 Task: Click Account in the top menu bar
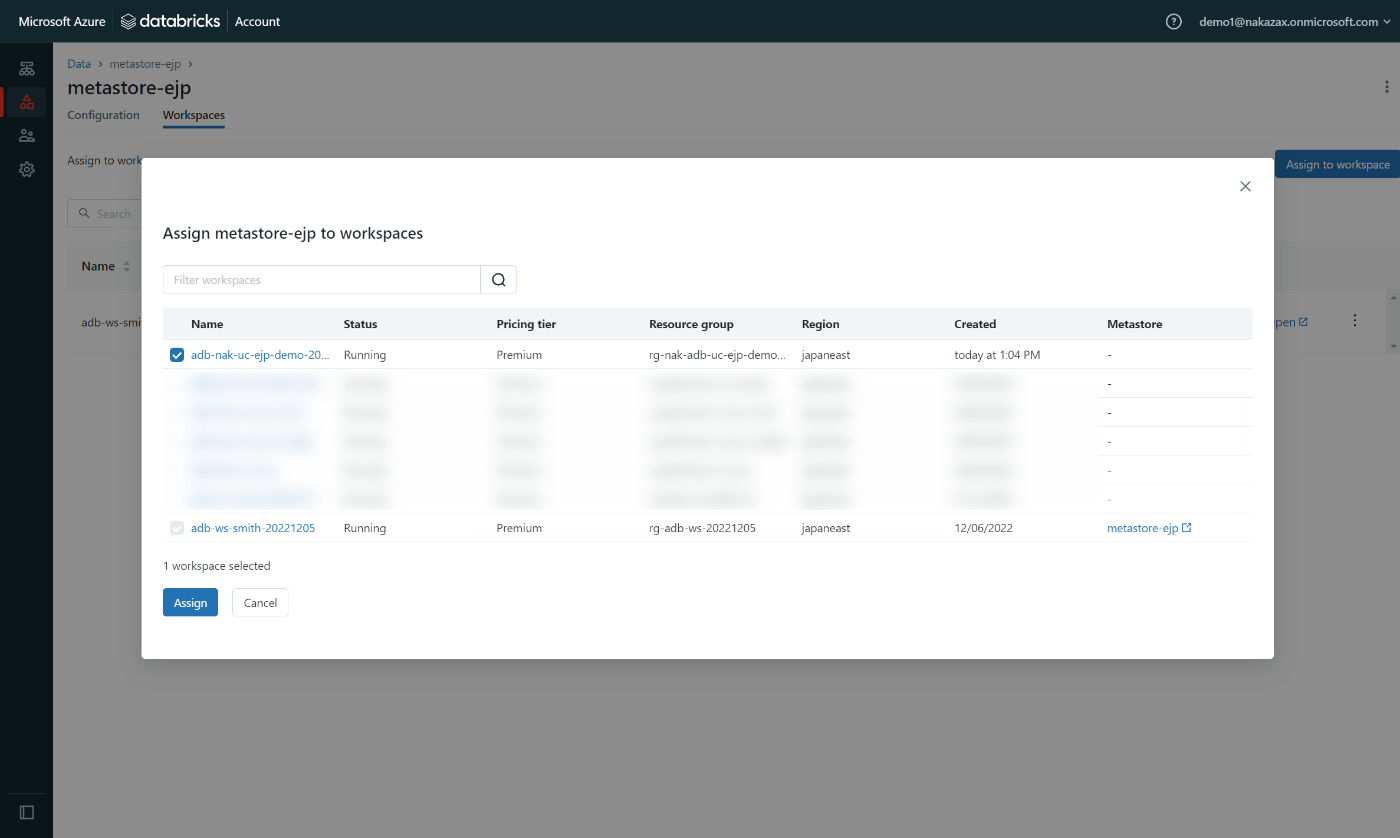(257, 20)
